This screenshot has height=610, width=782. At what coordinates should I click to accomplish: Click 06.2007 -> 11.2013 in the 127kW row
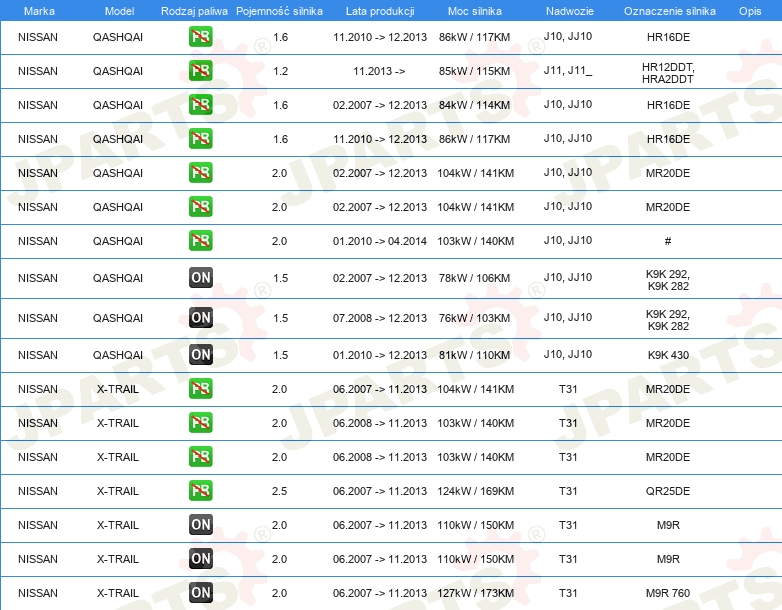click(380, 593)
